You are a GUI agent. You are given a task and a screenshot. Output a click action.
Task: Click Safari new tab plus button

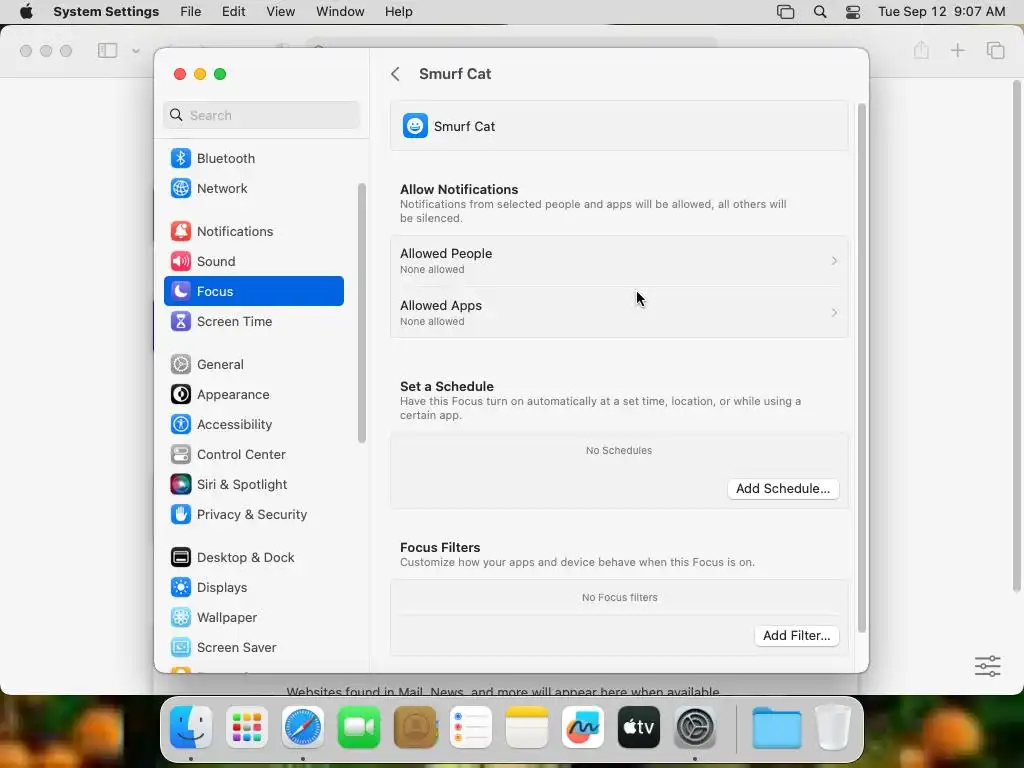tap(957, 50)
